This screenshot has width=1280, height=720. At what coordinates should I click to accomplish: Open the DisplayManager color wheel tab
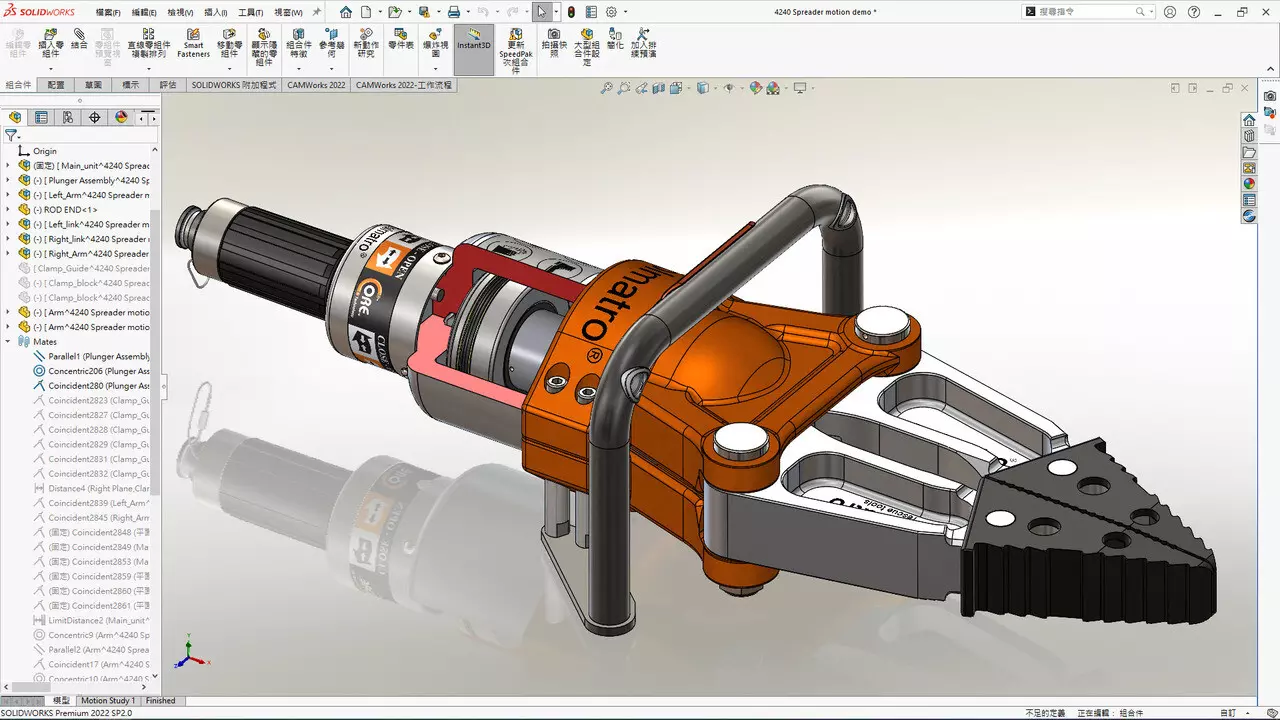pyautogui.click(x=121, y=117)
